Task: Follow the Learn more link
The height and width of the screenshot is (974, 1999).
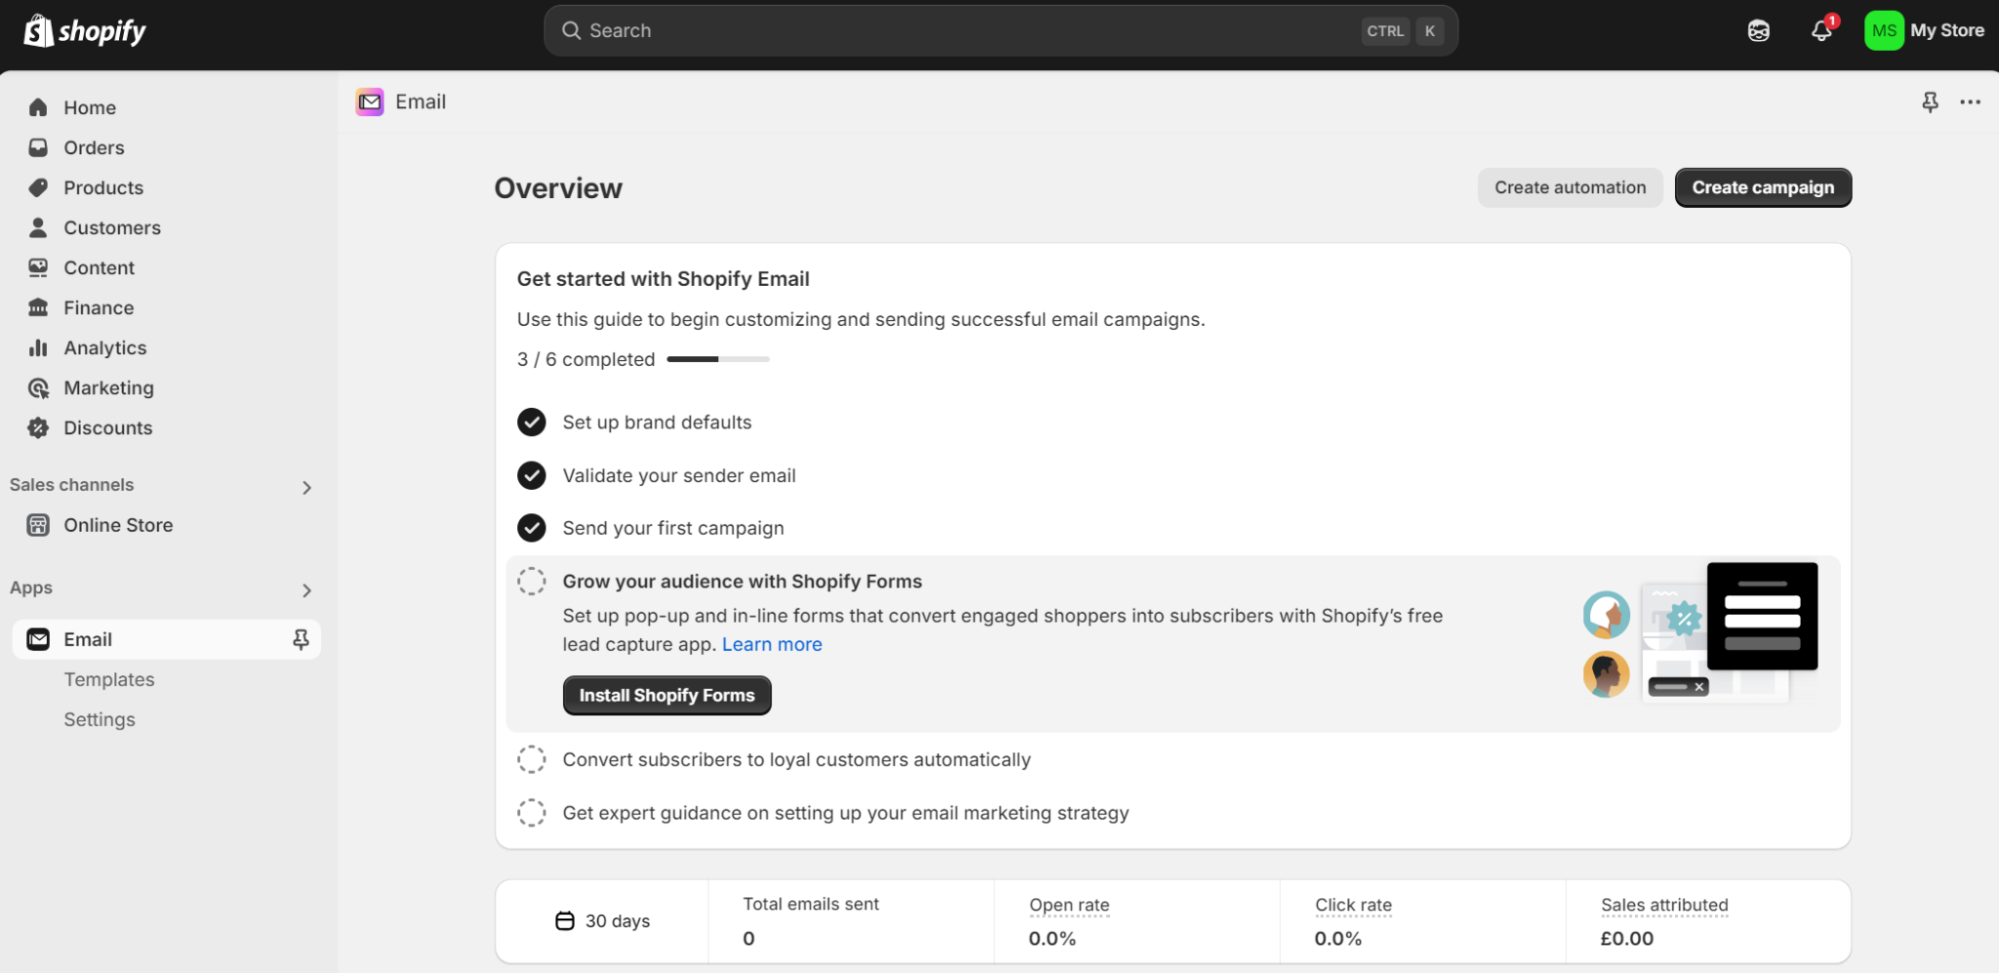Action: click(x=772, y=644)
